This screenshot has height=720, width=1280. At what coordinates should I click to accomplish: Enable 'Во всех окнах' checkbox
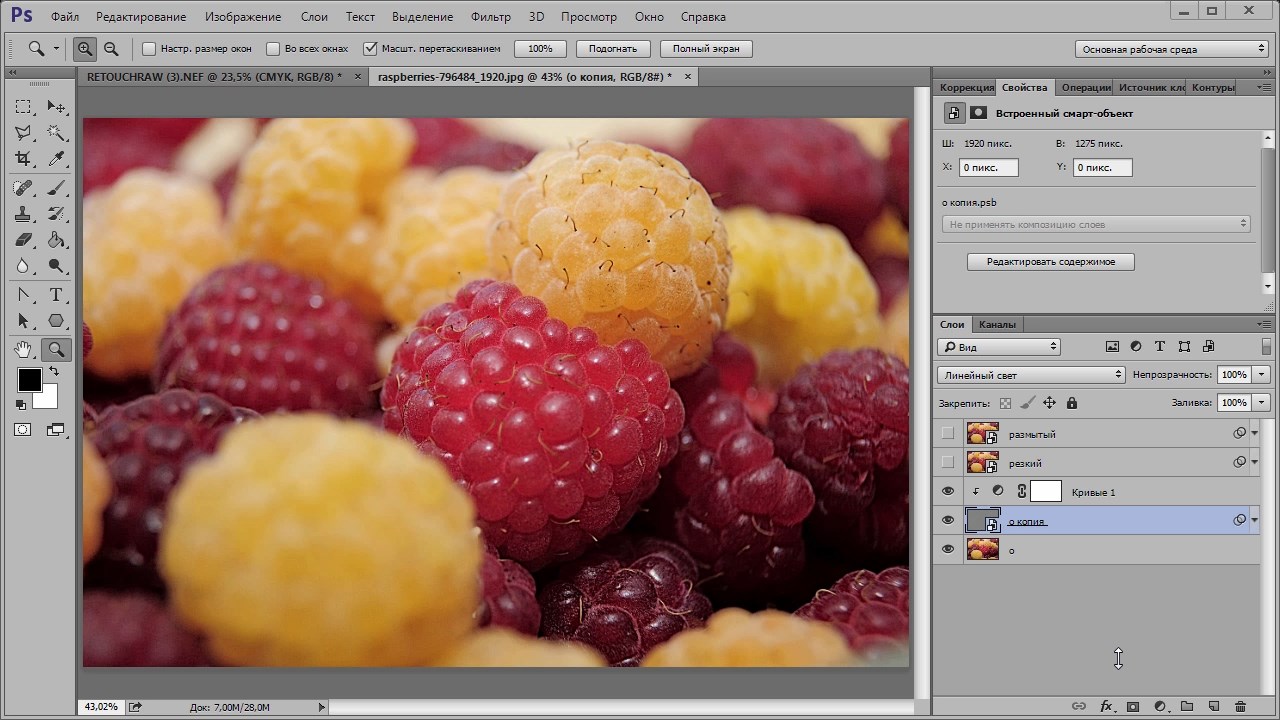pyautogui.click(x=273, y=48)
